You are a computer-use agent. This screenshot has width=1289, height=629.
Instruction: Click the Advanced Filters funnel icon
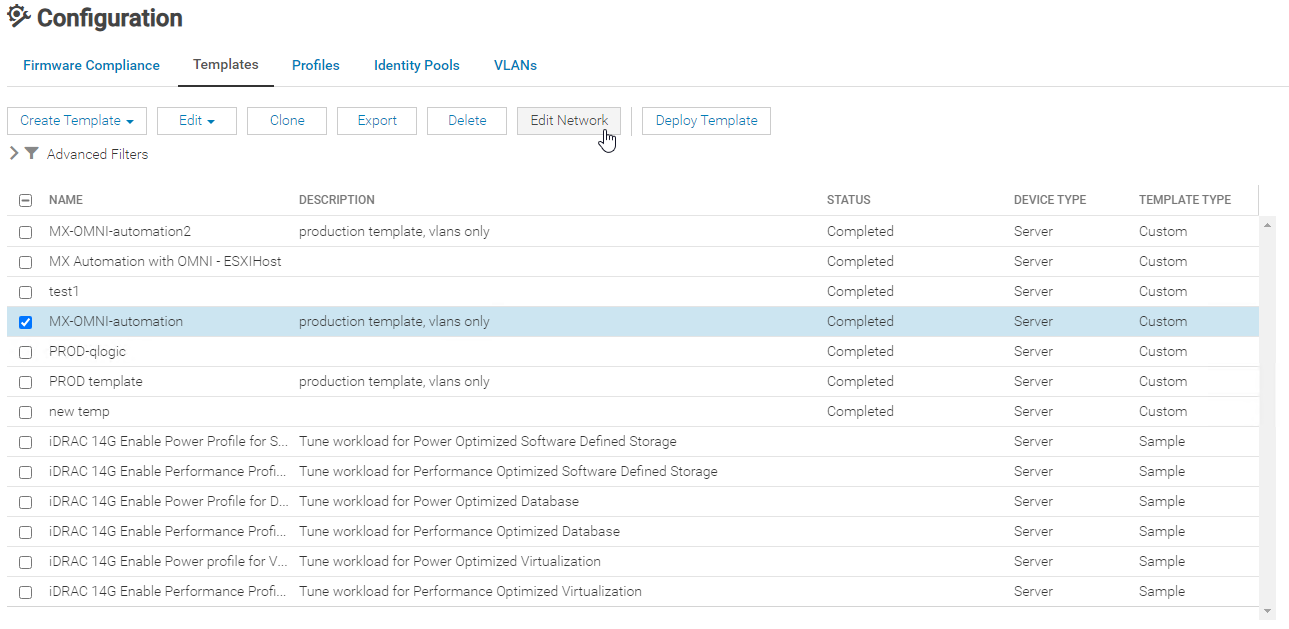(32, 154)
